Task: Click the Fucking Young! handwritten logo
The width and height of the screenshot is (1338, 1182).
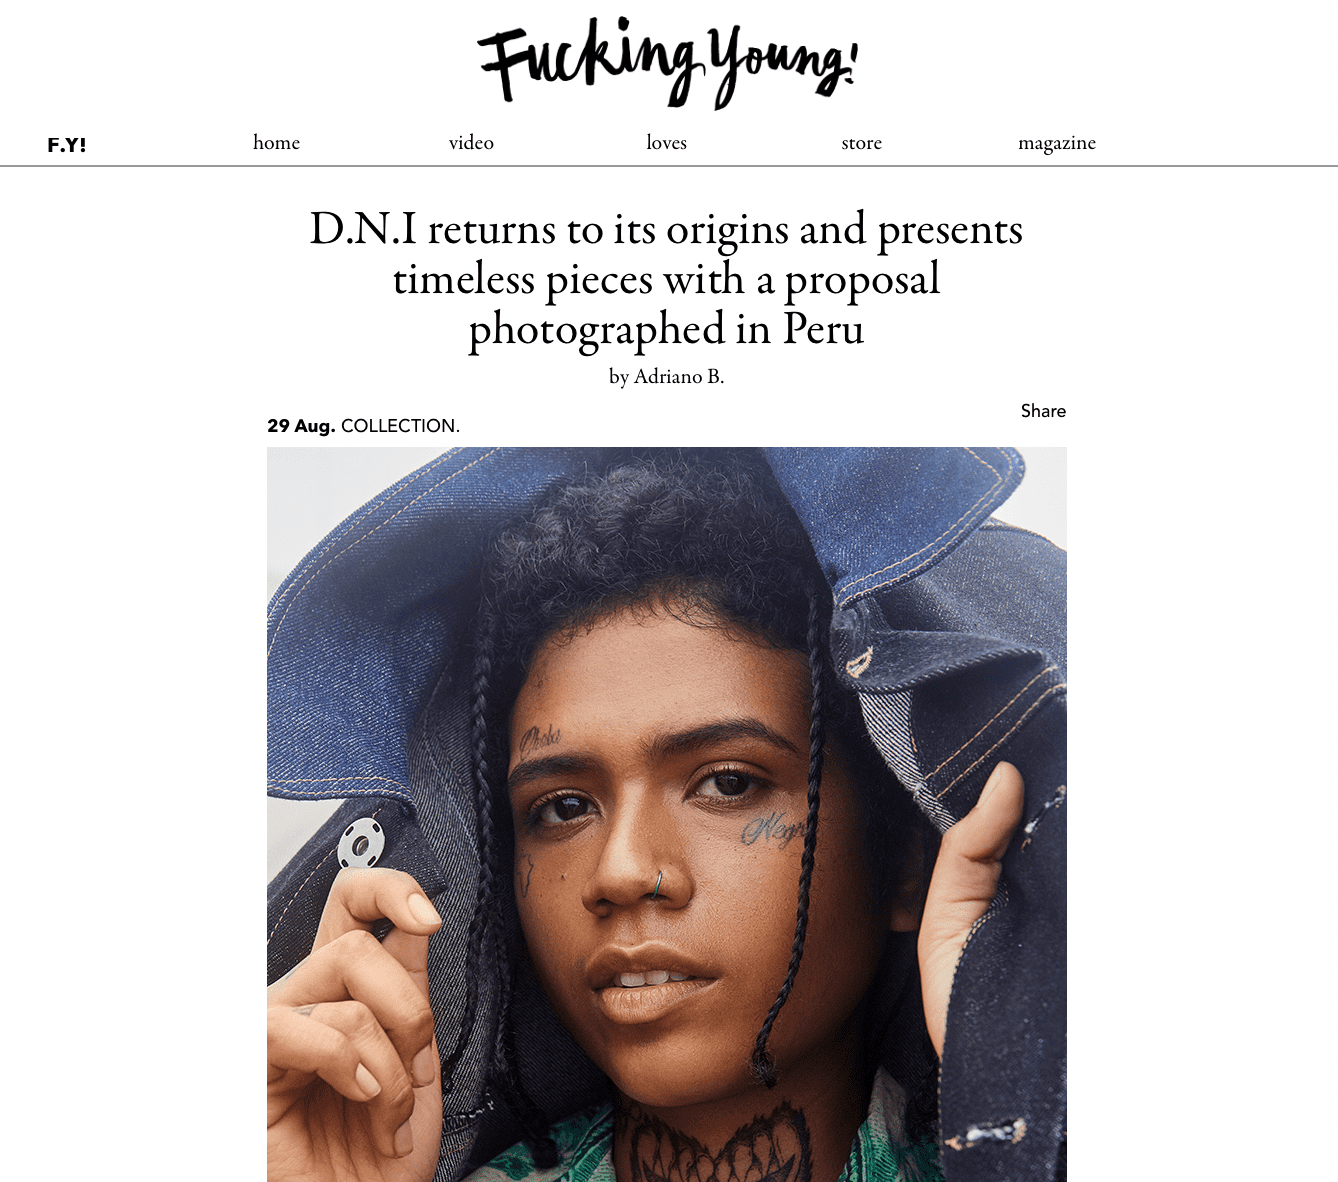Action: [667, 63]
